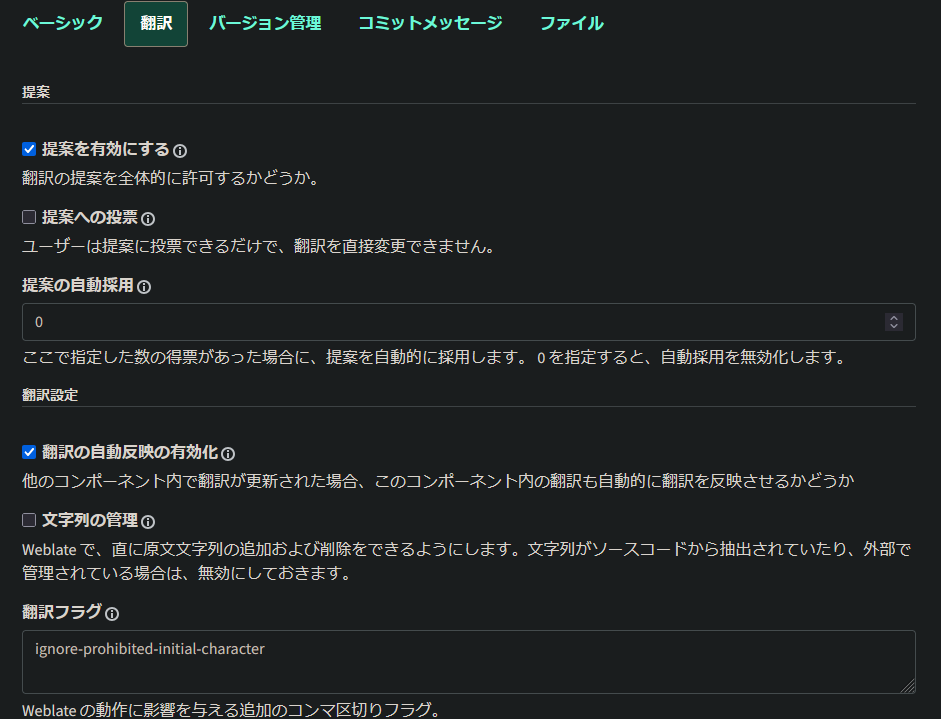Screen dimensions: 941x719
Task: Open the コミットメッセージ tab
Action: 430,23
